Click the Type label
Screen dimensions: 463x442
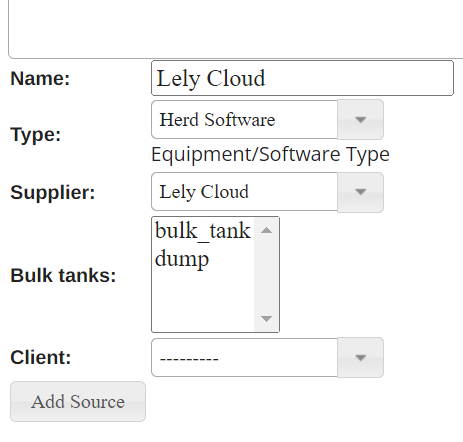point(36,135)
